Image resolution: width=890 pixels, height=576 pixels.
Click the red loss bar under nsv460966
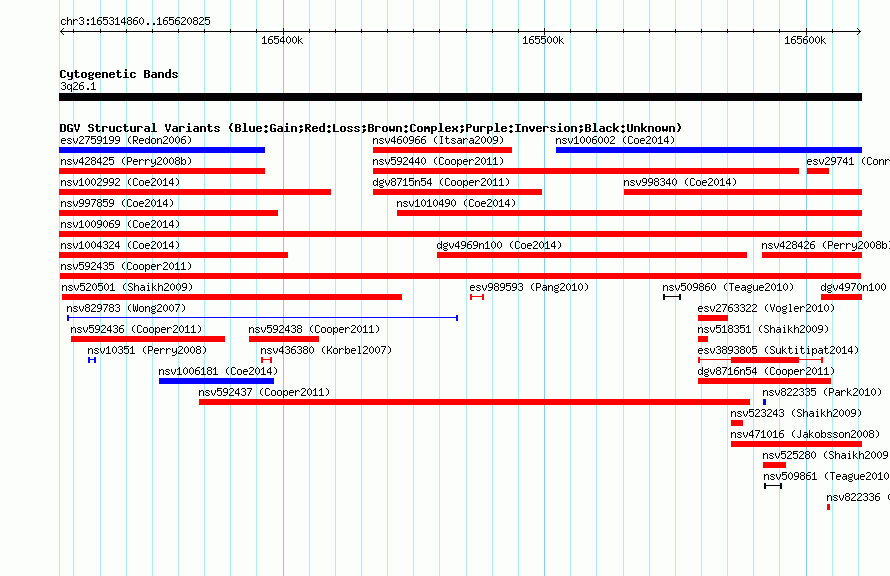(x=442, y=150)
